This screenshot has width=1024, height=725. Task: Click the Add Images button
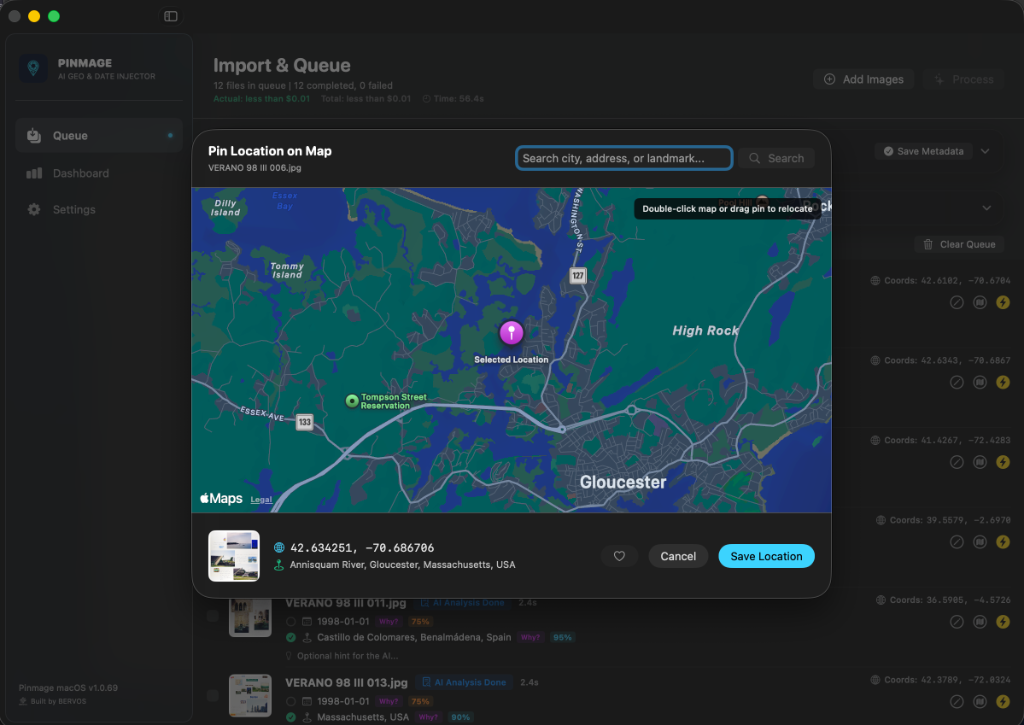click(x=863, y=79)
